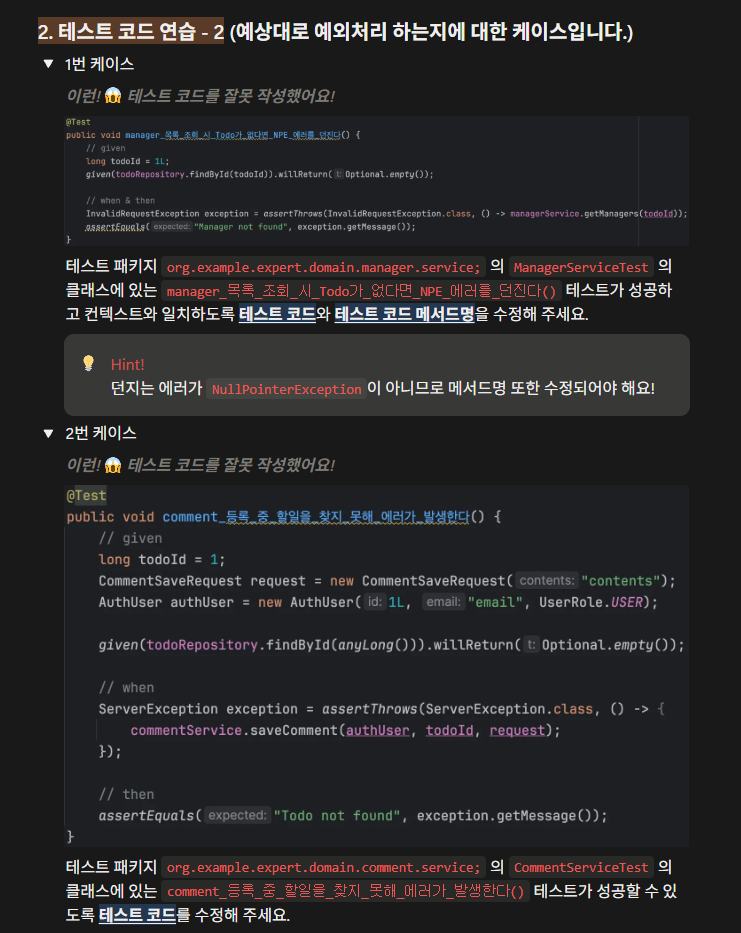The image size is (741, 933).
Task: Click the CommentServiceTest inline code
Action: pyautogui.click(x=581, y=868)
